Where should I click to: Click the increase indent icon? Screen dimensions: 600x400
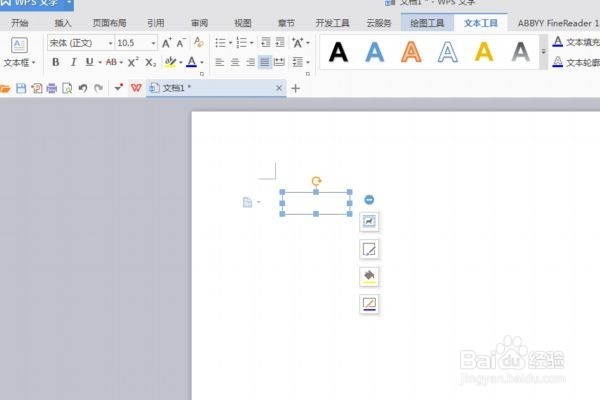(280, 42)
